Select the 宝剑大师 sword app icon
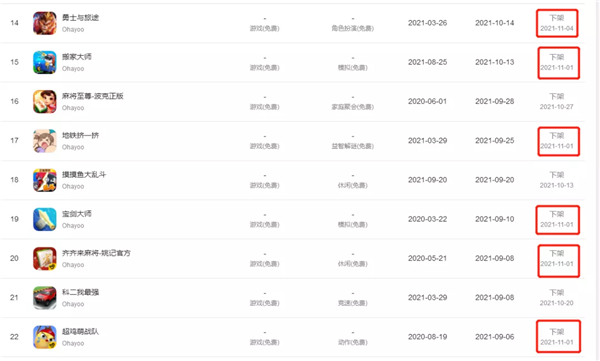 click(45, 219)
